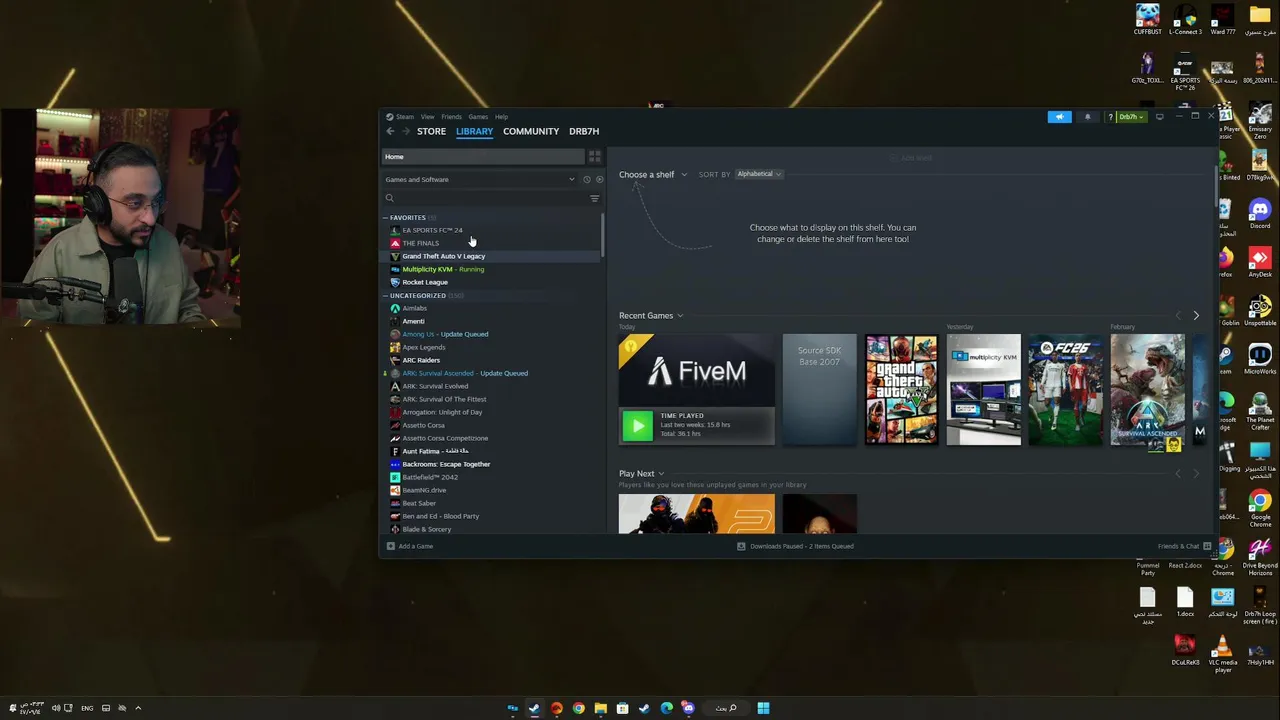Select Rocket League in the list

point(424,282)
